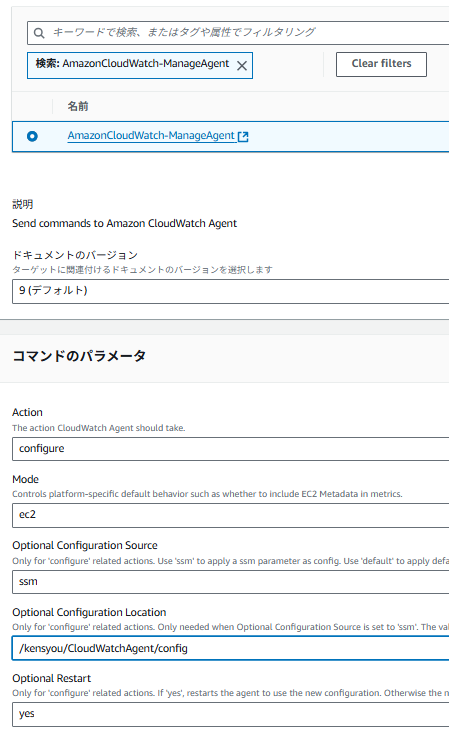Click the 名前 column header
449x738 pixels.
coord(78,106)
